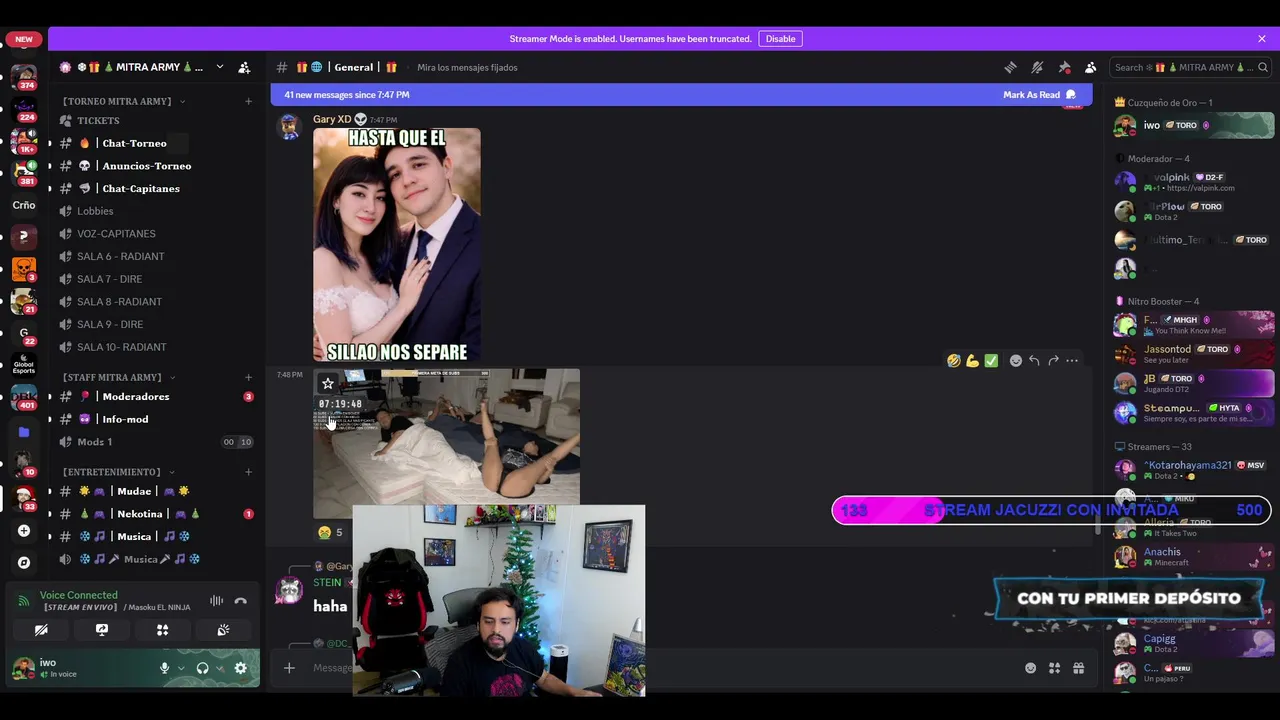Click the emoji reaction with count 5
The width and height of the screenshot is (1280, 720).
click(x=330, y=532)
